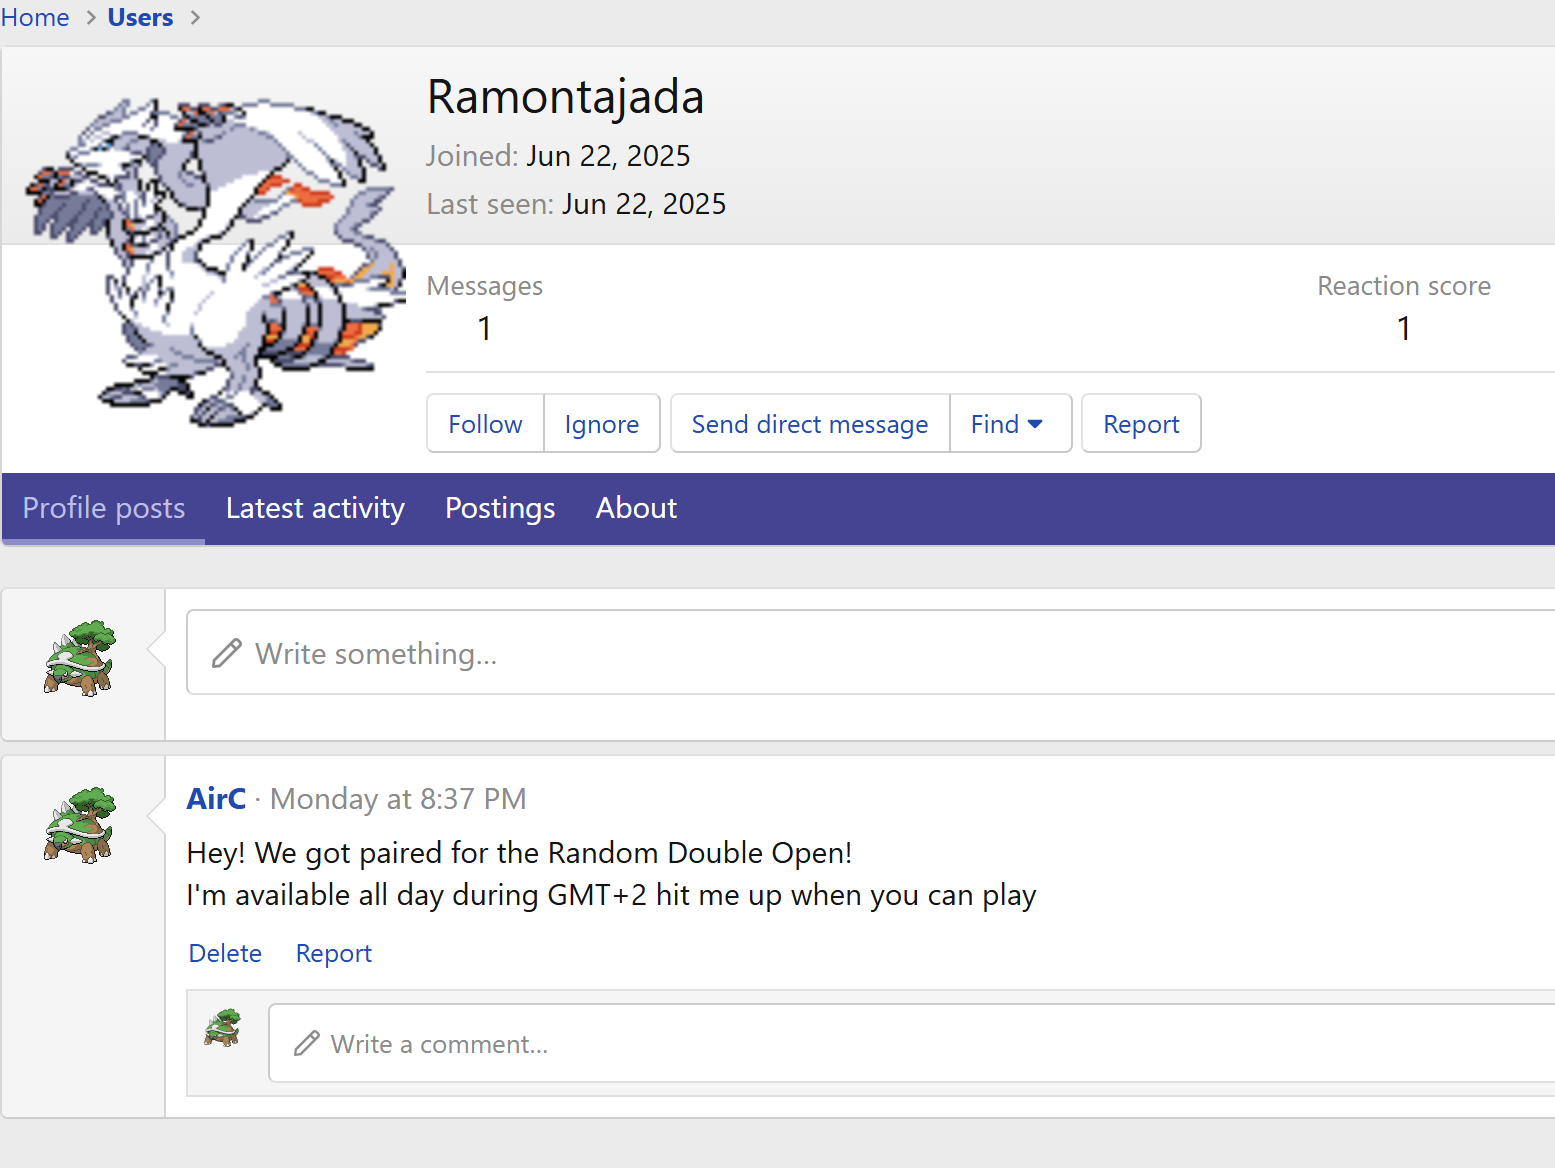
Task: Click post text about Random Double Open
Action: 519,853
